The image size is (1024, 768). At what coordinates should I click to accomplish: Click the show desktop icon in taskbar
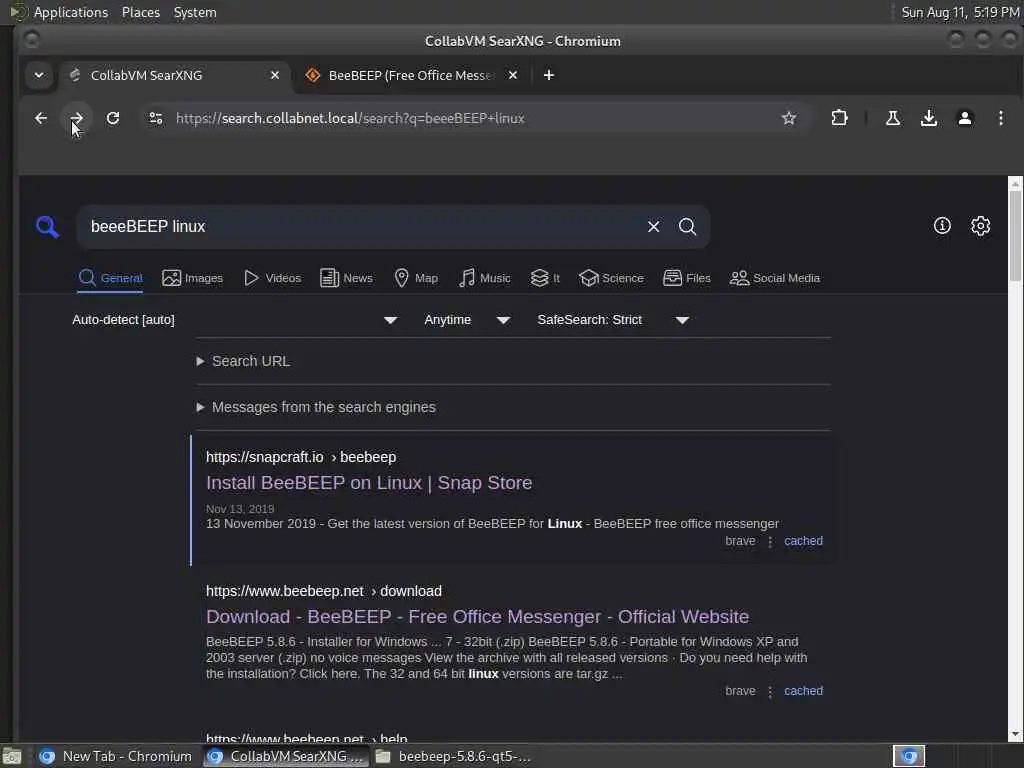[12, 756]
